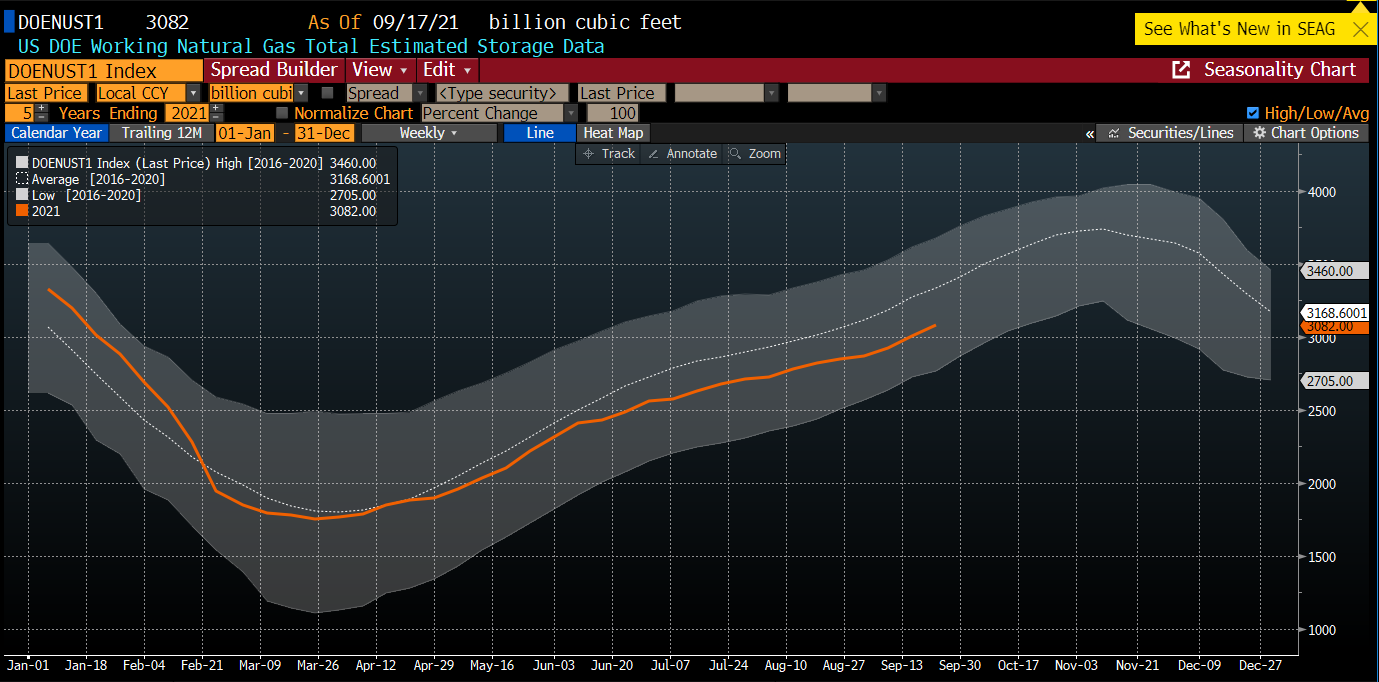Tick the Spread checkbox

coord(327,93)
